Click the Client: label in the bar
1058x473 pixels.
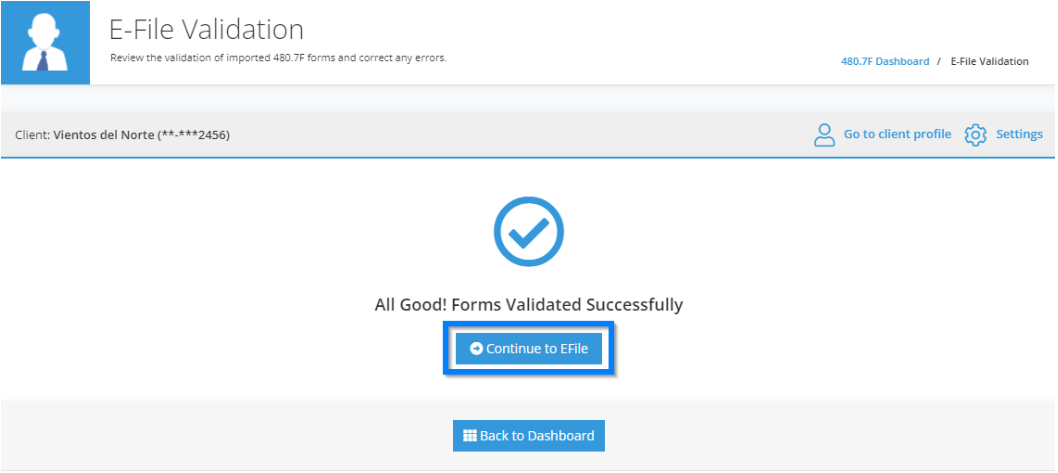click(32, 135)
